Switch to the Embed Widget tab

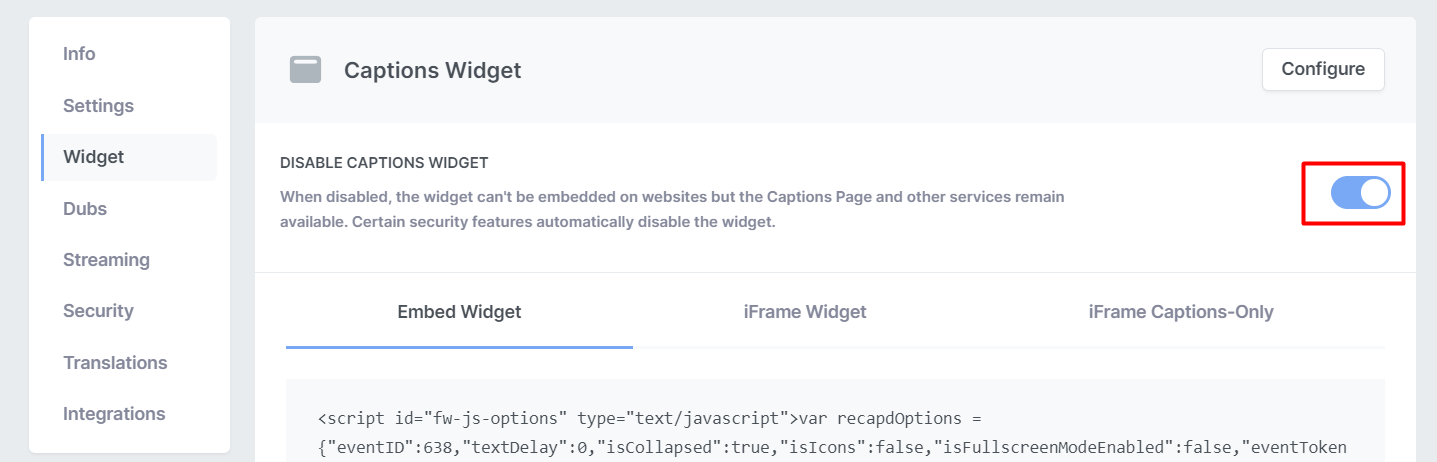[x=459, y=312]
